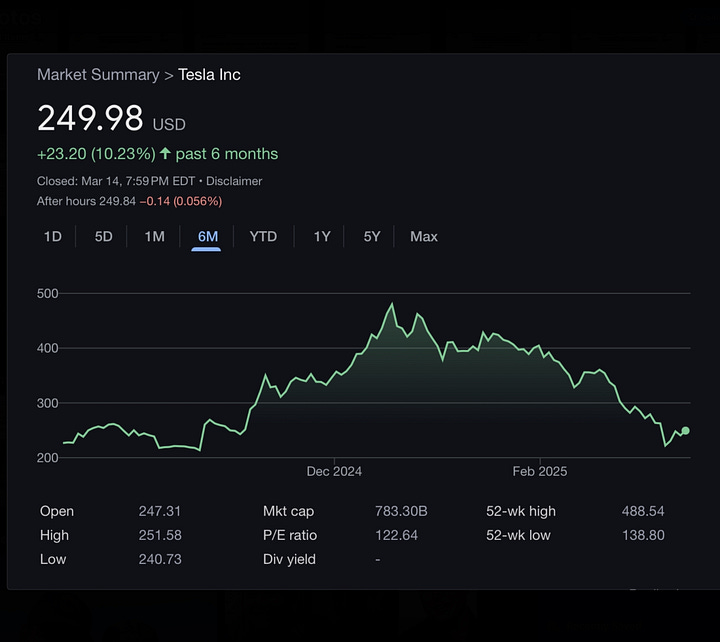Click the 200 y-axis label
This screenshot has width=720, height=642.
click(48, 458)
